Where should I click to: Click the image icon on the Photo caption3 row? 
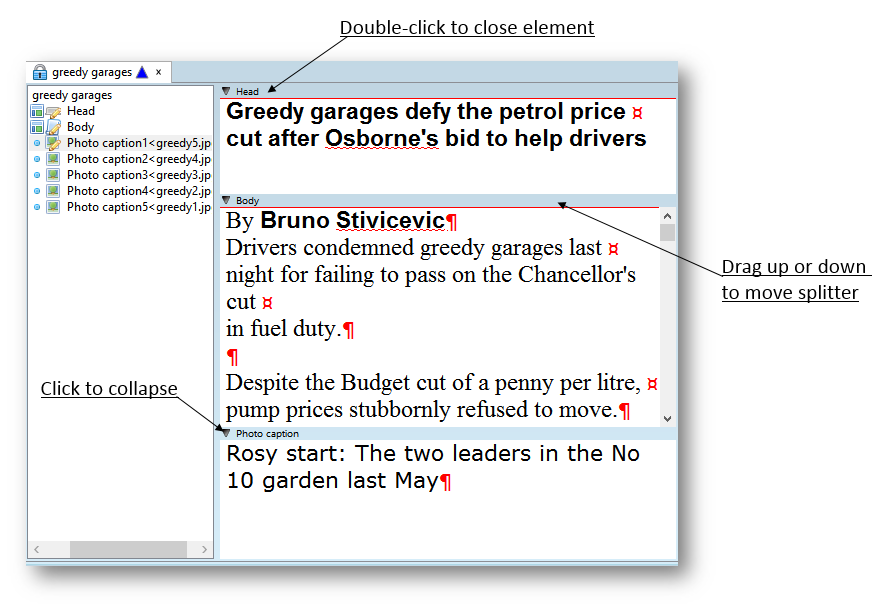click(53, 175)
